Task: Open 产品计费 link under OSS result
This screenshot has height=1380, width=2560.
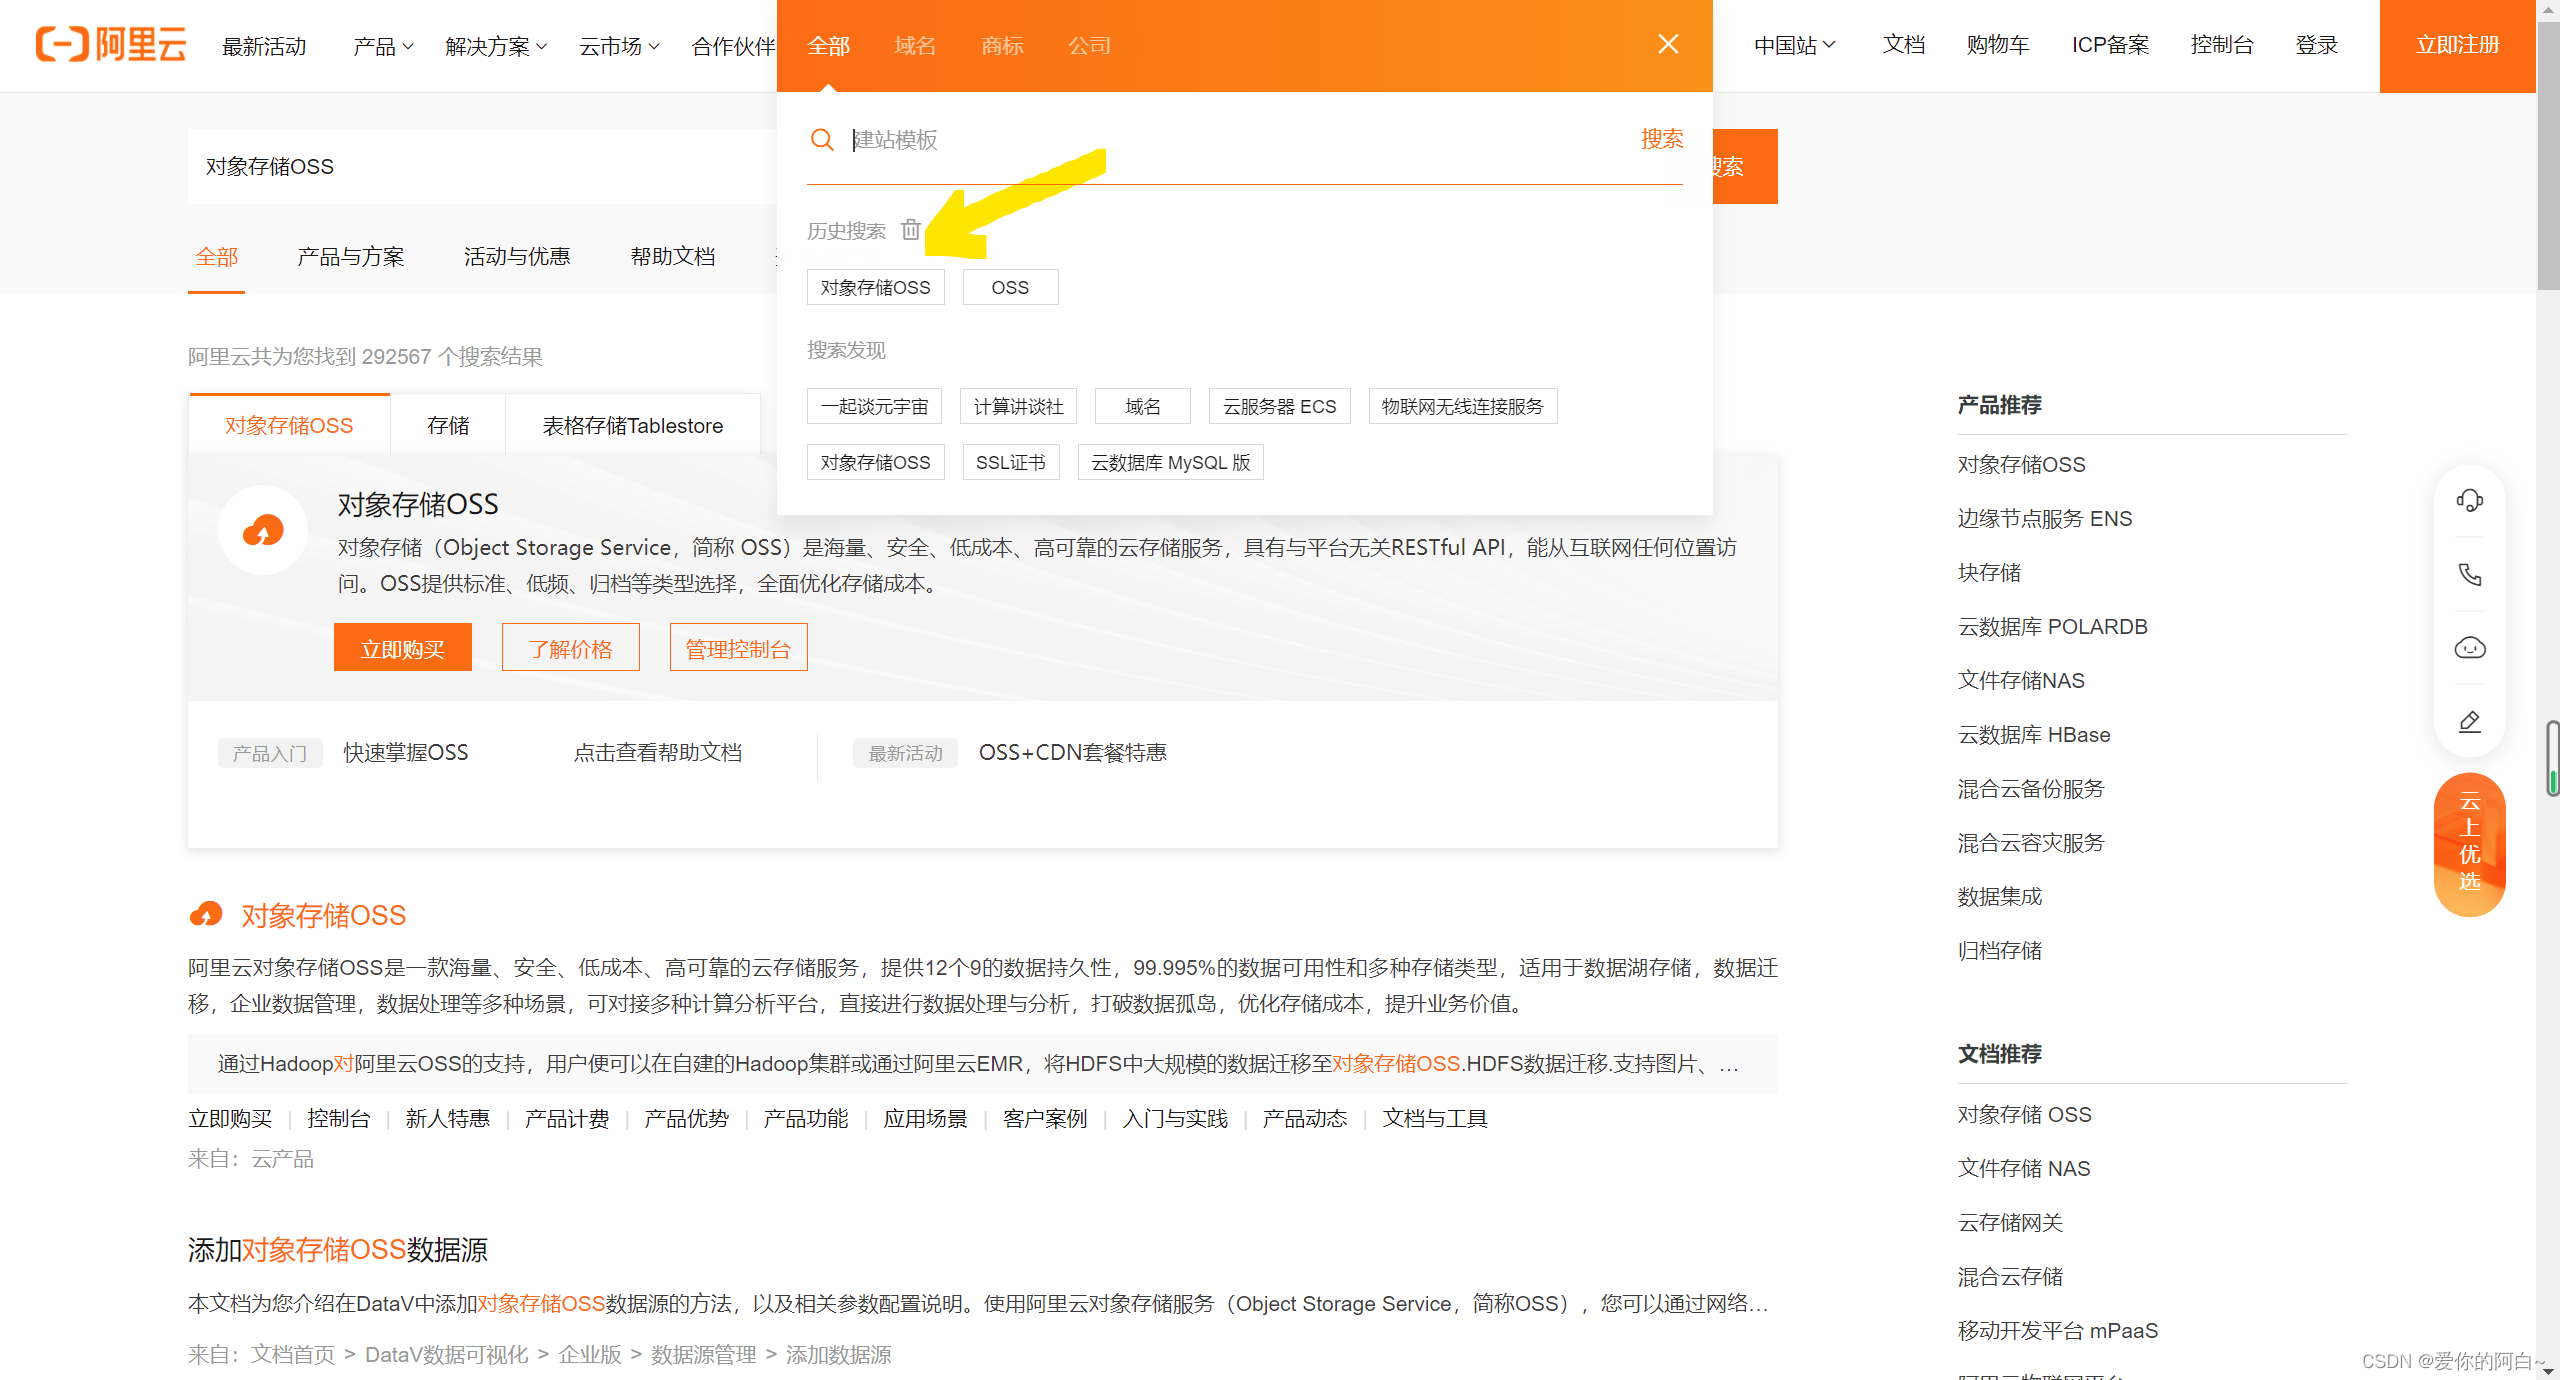Action: (x=567, y=1118)
